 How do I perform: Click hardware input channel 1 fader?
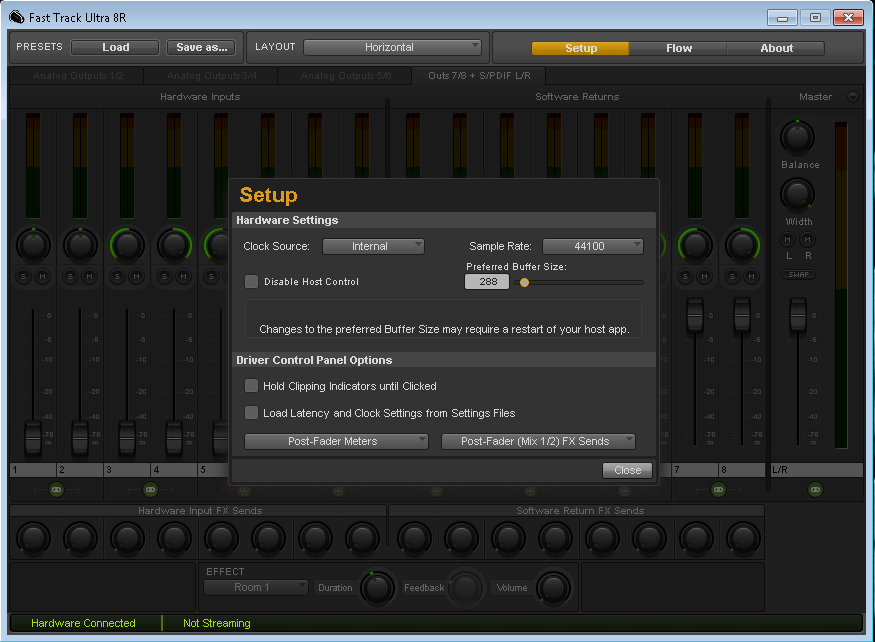click(x=33, y=439)
